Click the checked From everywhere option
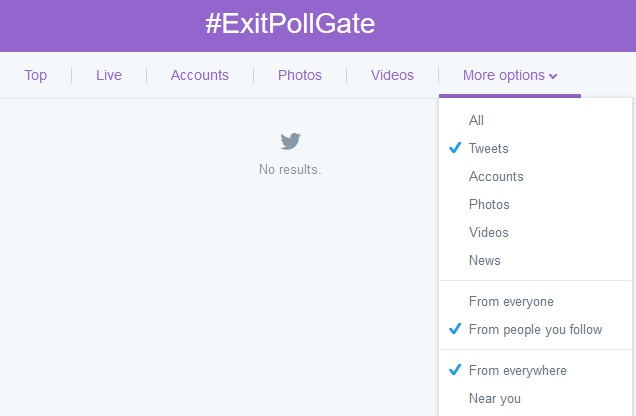The height and width of the screenshot is (416, 636). (x=517, y=370)
